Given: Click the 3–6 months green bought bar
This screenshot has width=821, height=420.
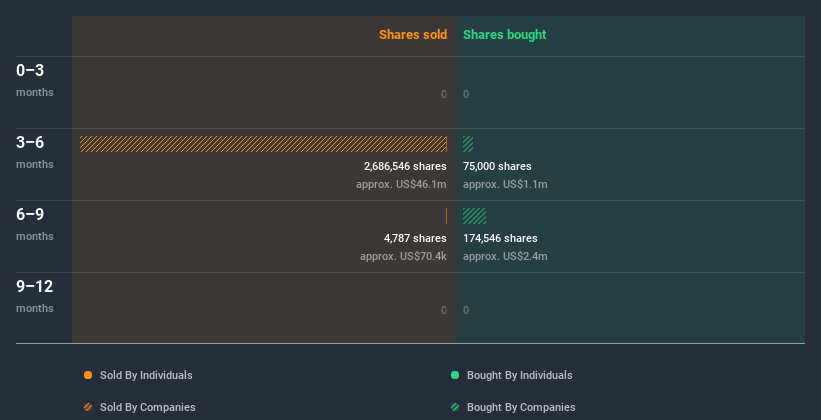Looking at the screenshot, I should click(468, 144).
